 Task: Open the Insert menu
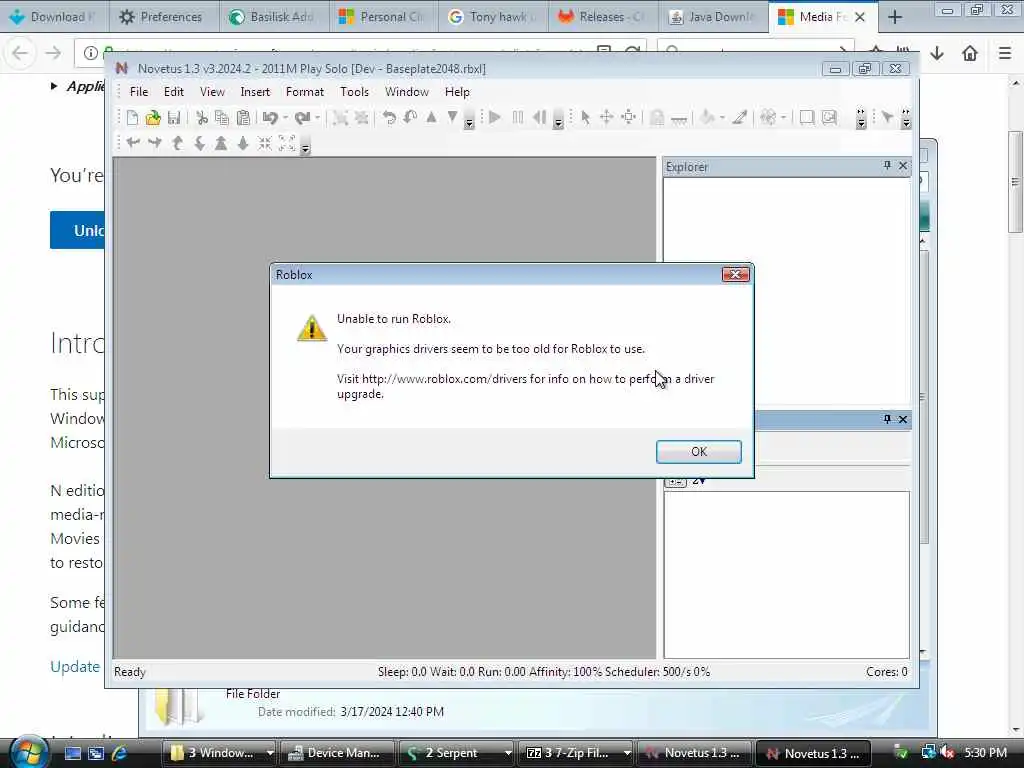255,92
